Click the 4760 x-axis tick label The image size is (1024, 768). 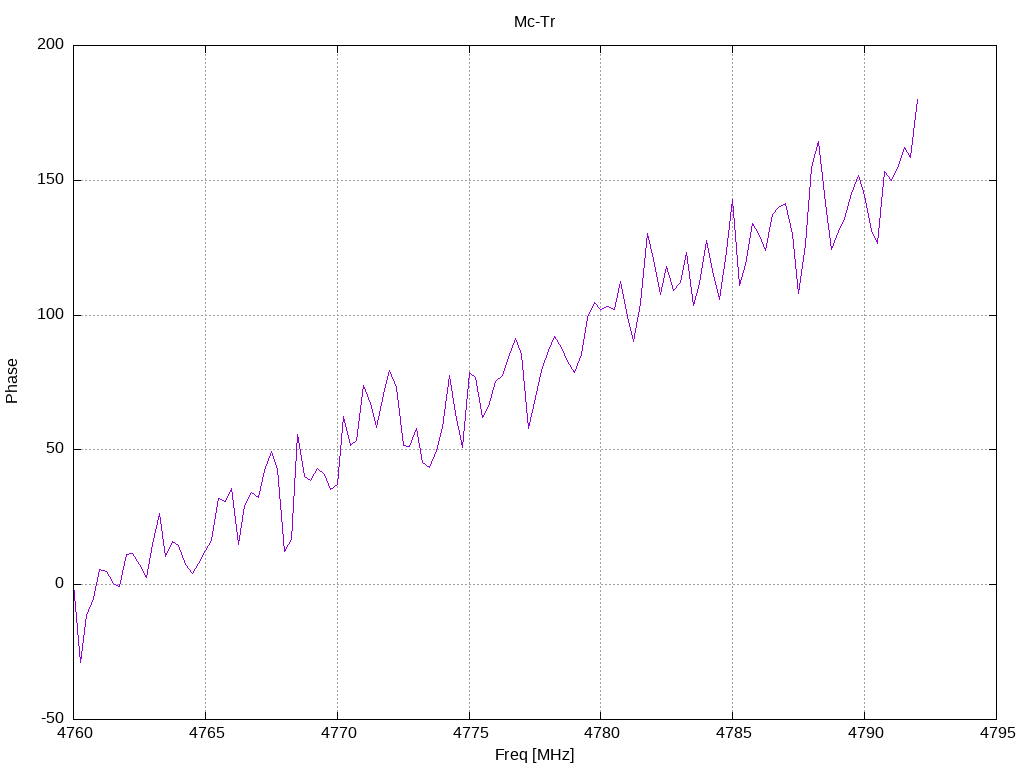(75, 733)
